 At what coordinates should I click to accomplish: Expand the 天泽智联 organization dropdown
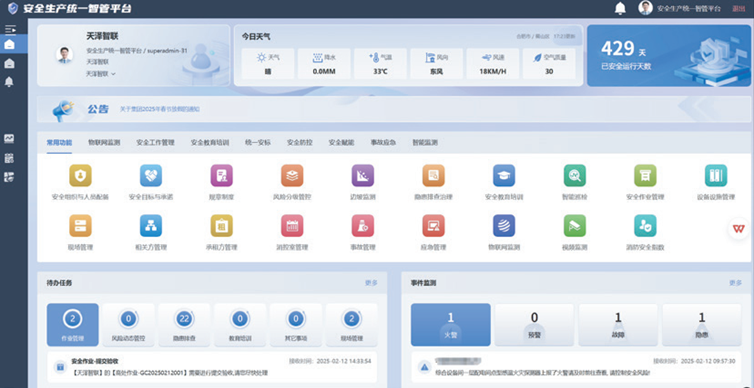tap(101, 74)
